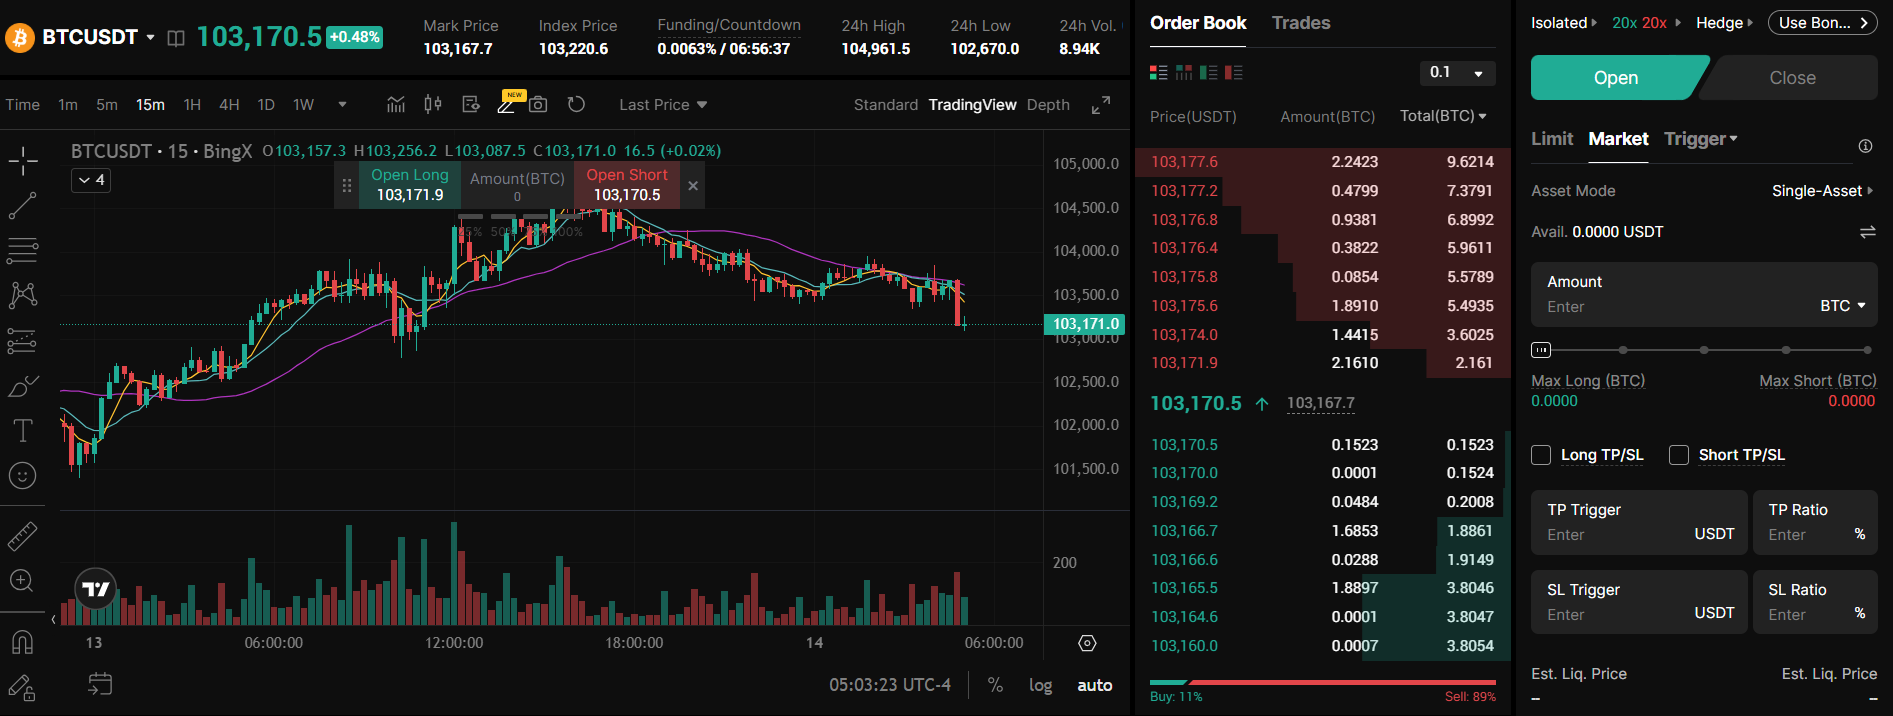Select the Order Book tab
Image resolution: width=1893 pixels, height=716 pixels.
(1198, 23)
